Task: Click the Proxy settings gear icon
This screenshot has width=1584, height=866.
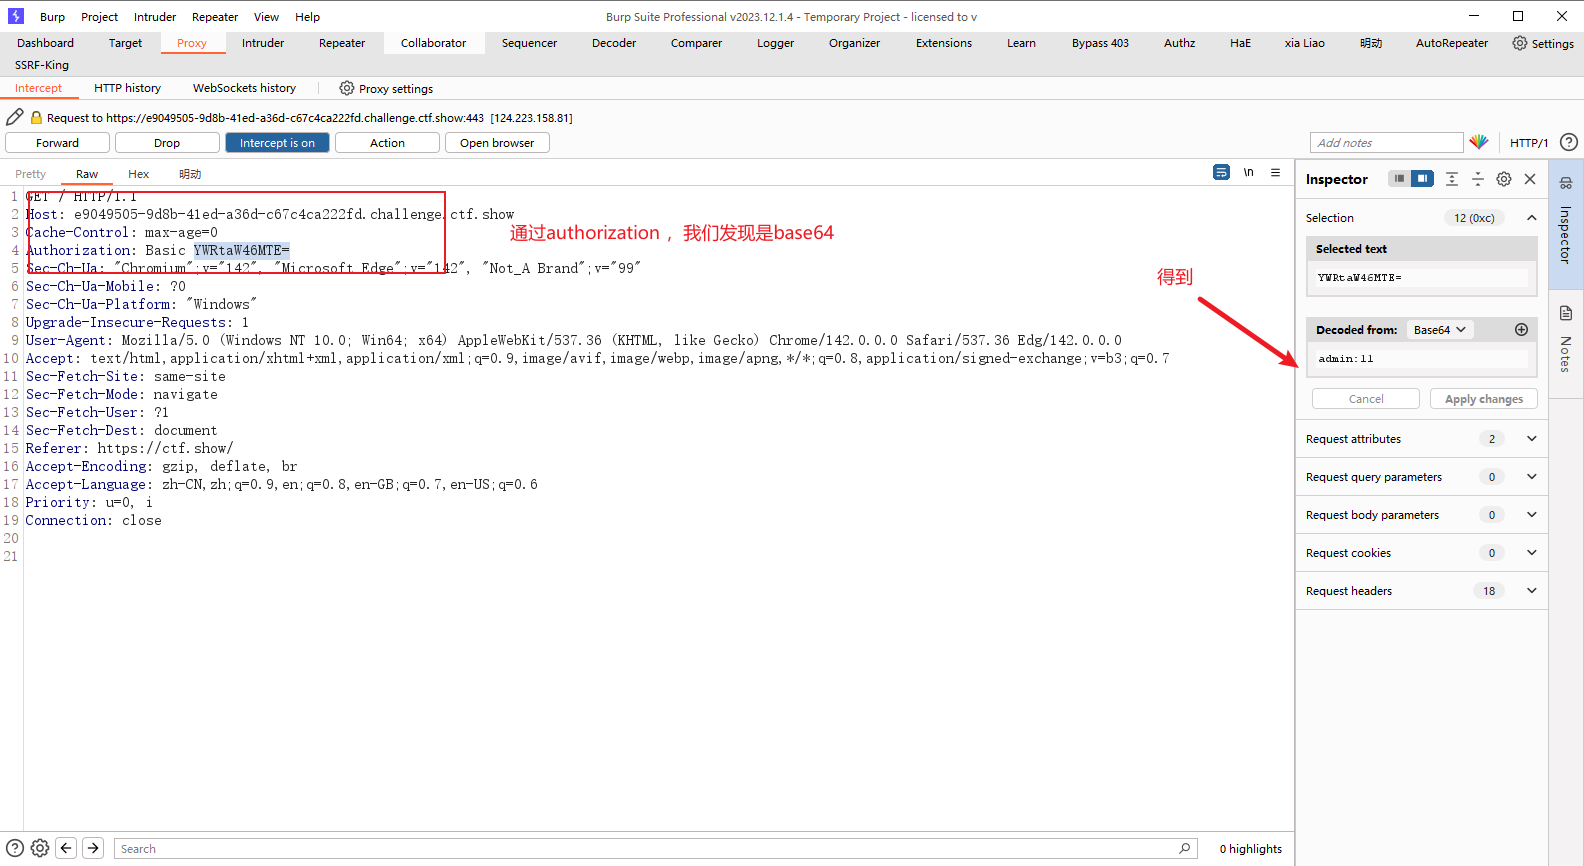Action: click(x=347, y=88)
